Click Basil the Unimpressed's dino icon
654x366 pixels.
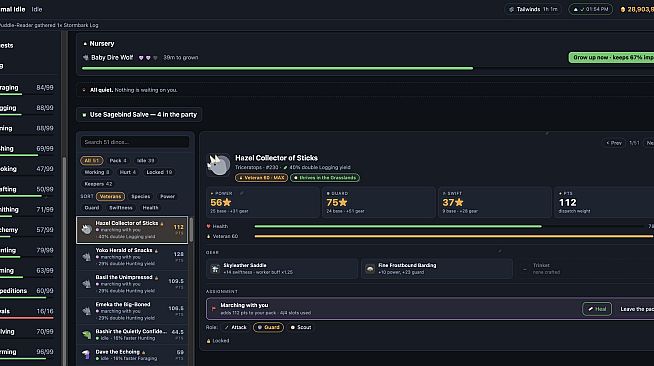(x=87, y=284)
